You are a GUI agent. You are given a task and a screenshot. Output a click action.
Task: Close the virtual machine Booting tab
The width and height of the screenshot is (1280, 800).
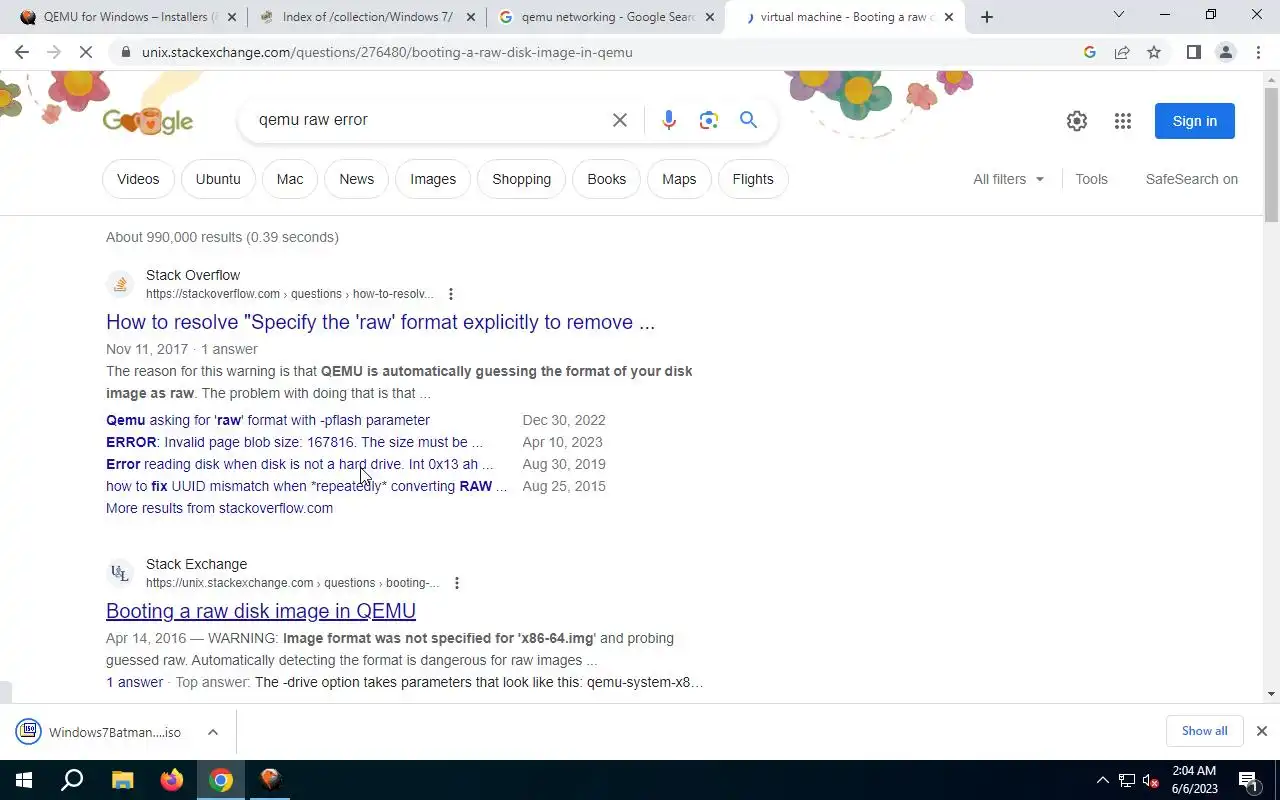(949, 17)
